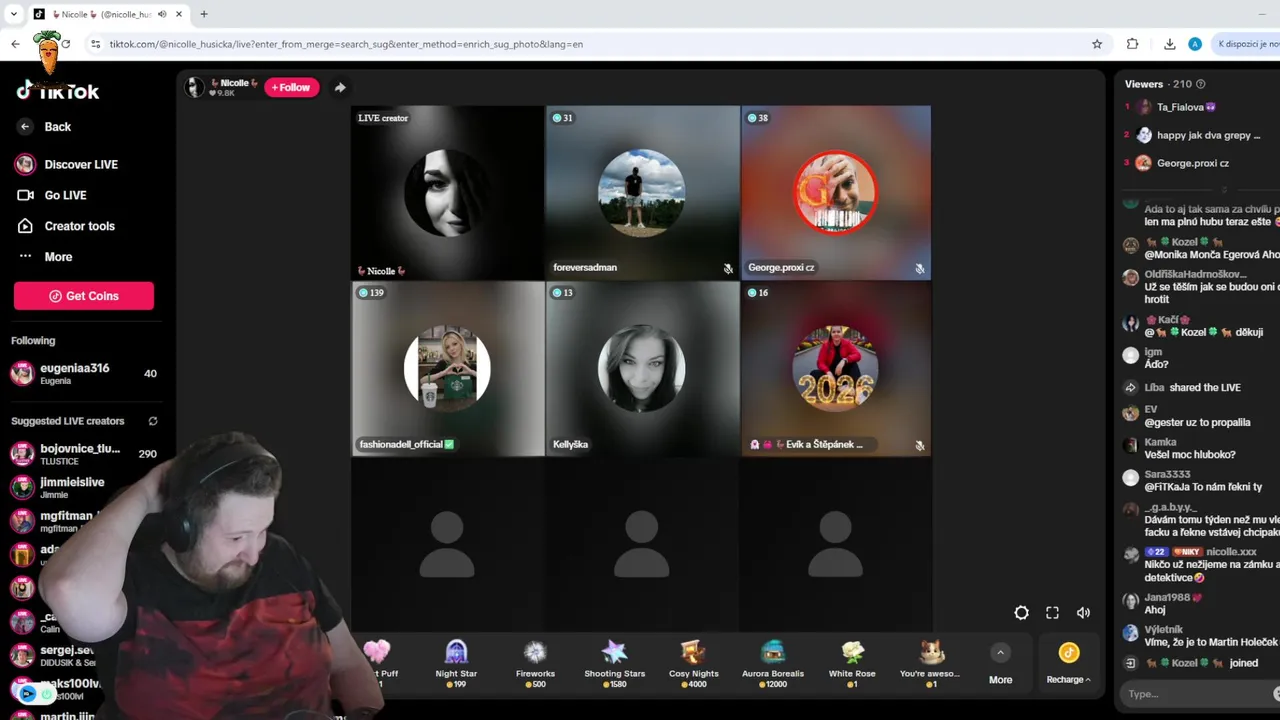Open Go LIVE in sidebar
The height and width of the screenshot is (720, 1280).
tap(52, 195)
